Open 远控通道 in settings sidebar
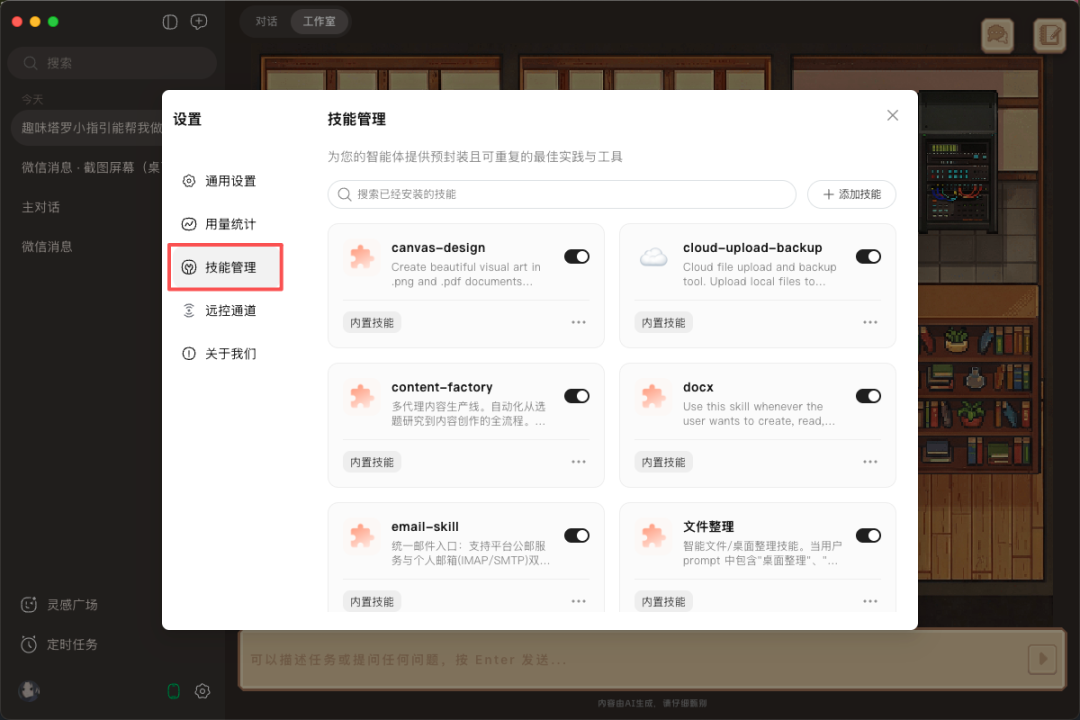The height and width of the screenshot is (720, 1080). (x=225, y=311)
